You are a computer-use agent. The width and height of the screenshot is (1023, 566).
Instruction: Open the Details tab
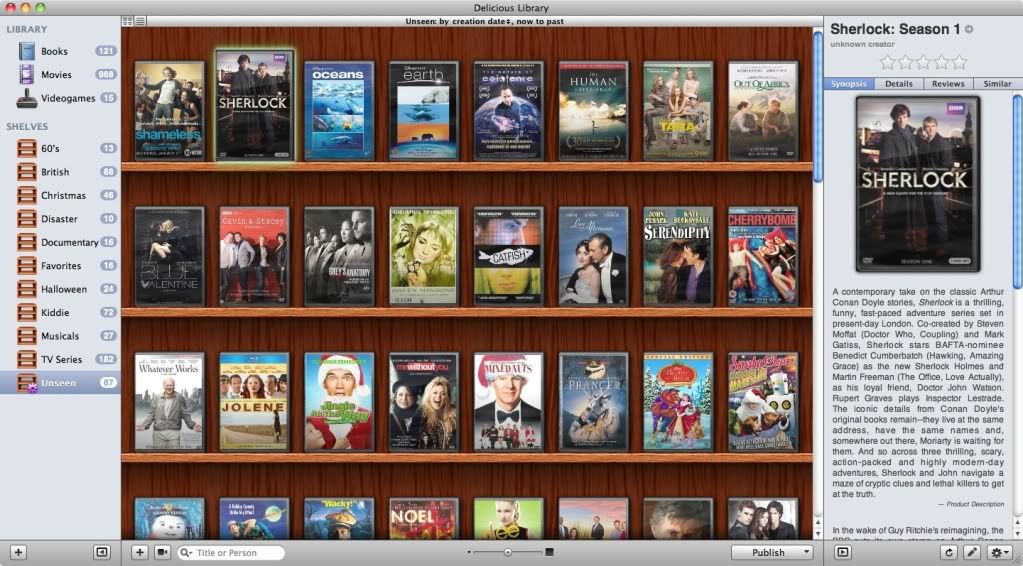[898, 83]
